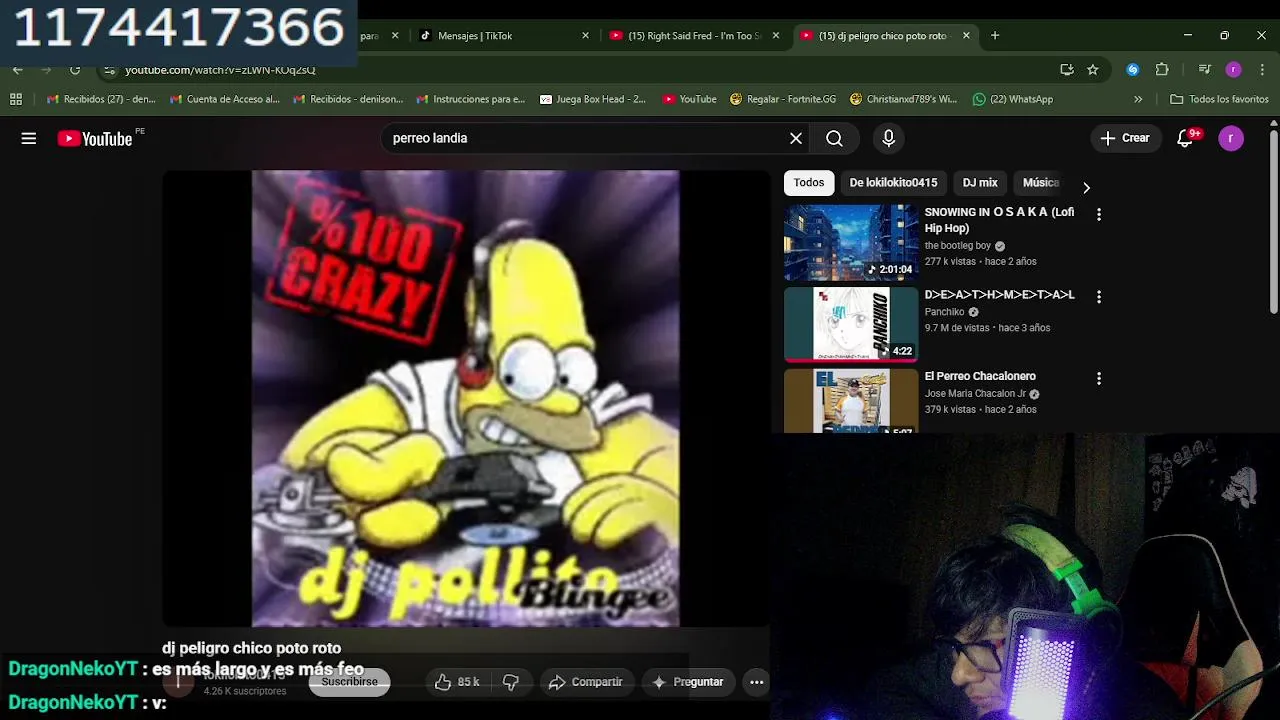1280x720 pixels.
Task: Close the Right Said Fred tab
Action: [776, 36]
